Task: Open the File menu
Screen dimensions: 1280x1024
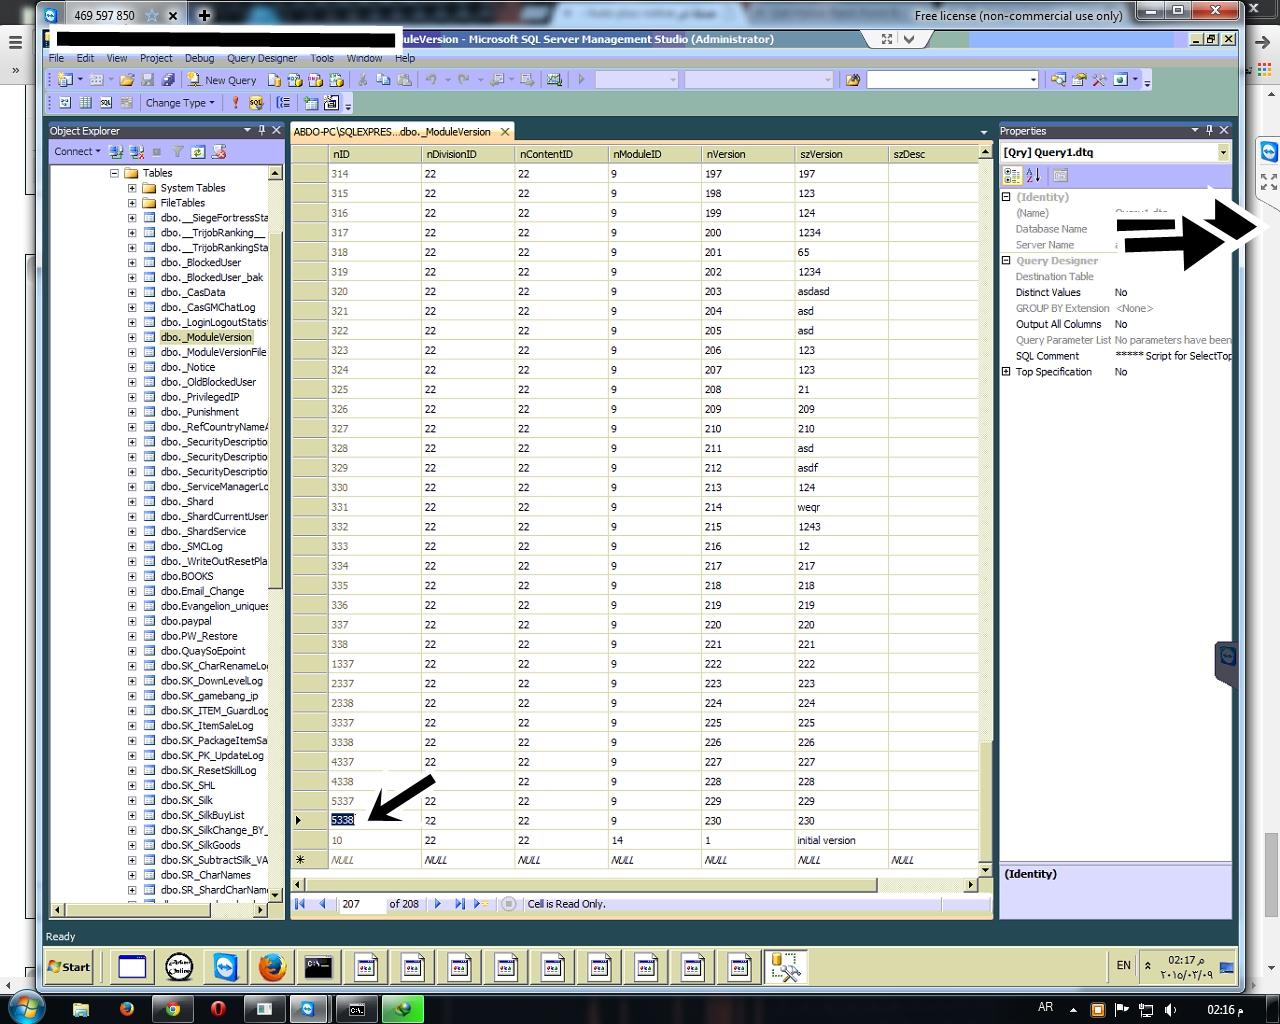Action: (x=57, y=58)
